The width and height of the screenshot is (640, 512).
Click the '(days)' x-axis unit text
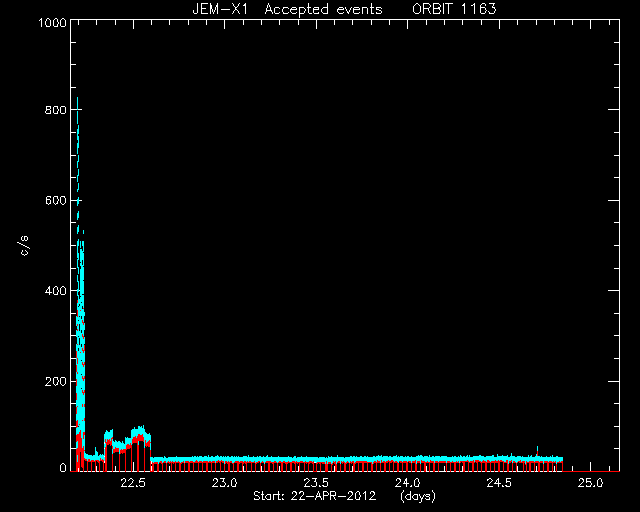418,496
